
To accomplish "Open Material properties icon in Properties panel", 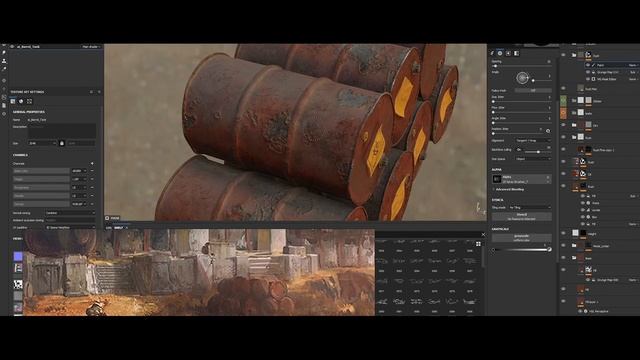I will [x=516, y=53].
